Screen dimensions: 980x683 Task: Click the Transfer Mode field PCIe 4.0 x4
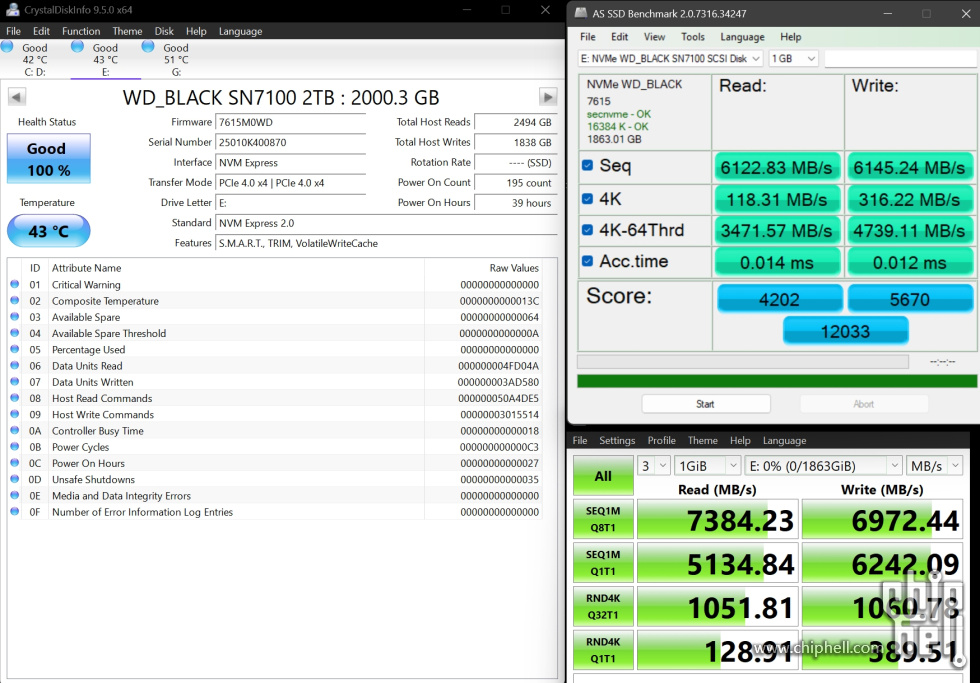point(291,182)
